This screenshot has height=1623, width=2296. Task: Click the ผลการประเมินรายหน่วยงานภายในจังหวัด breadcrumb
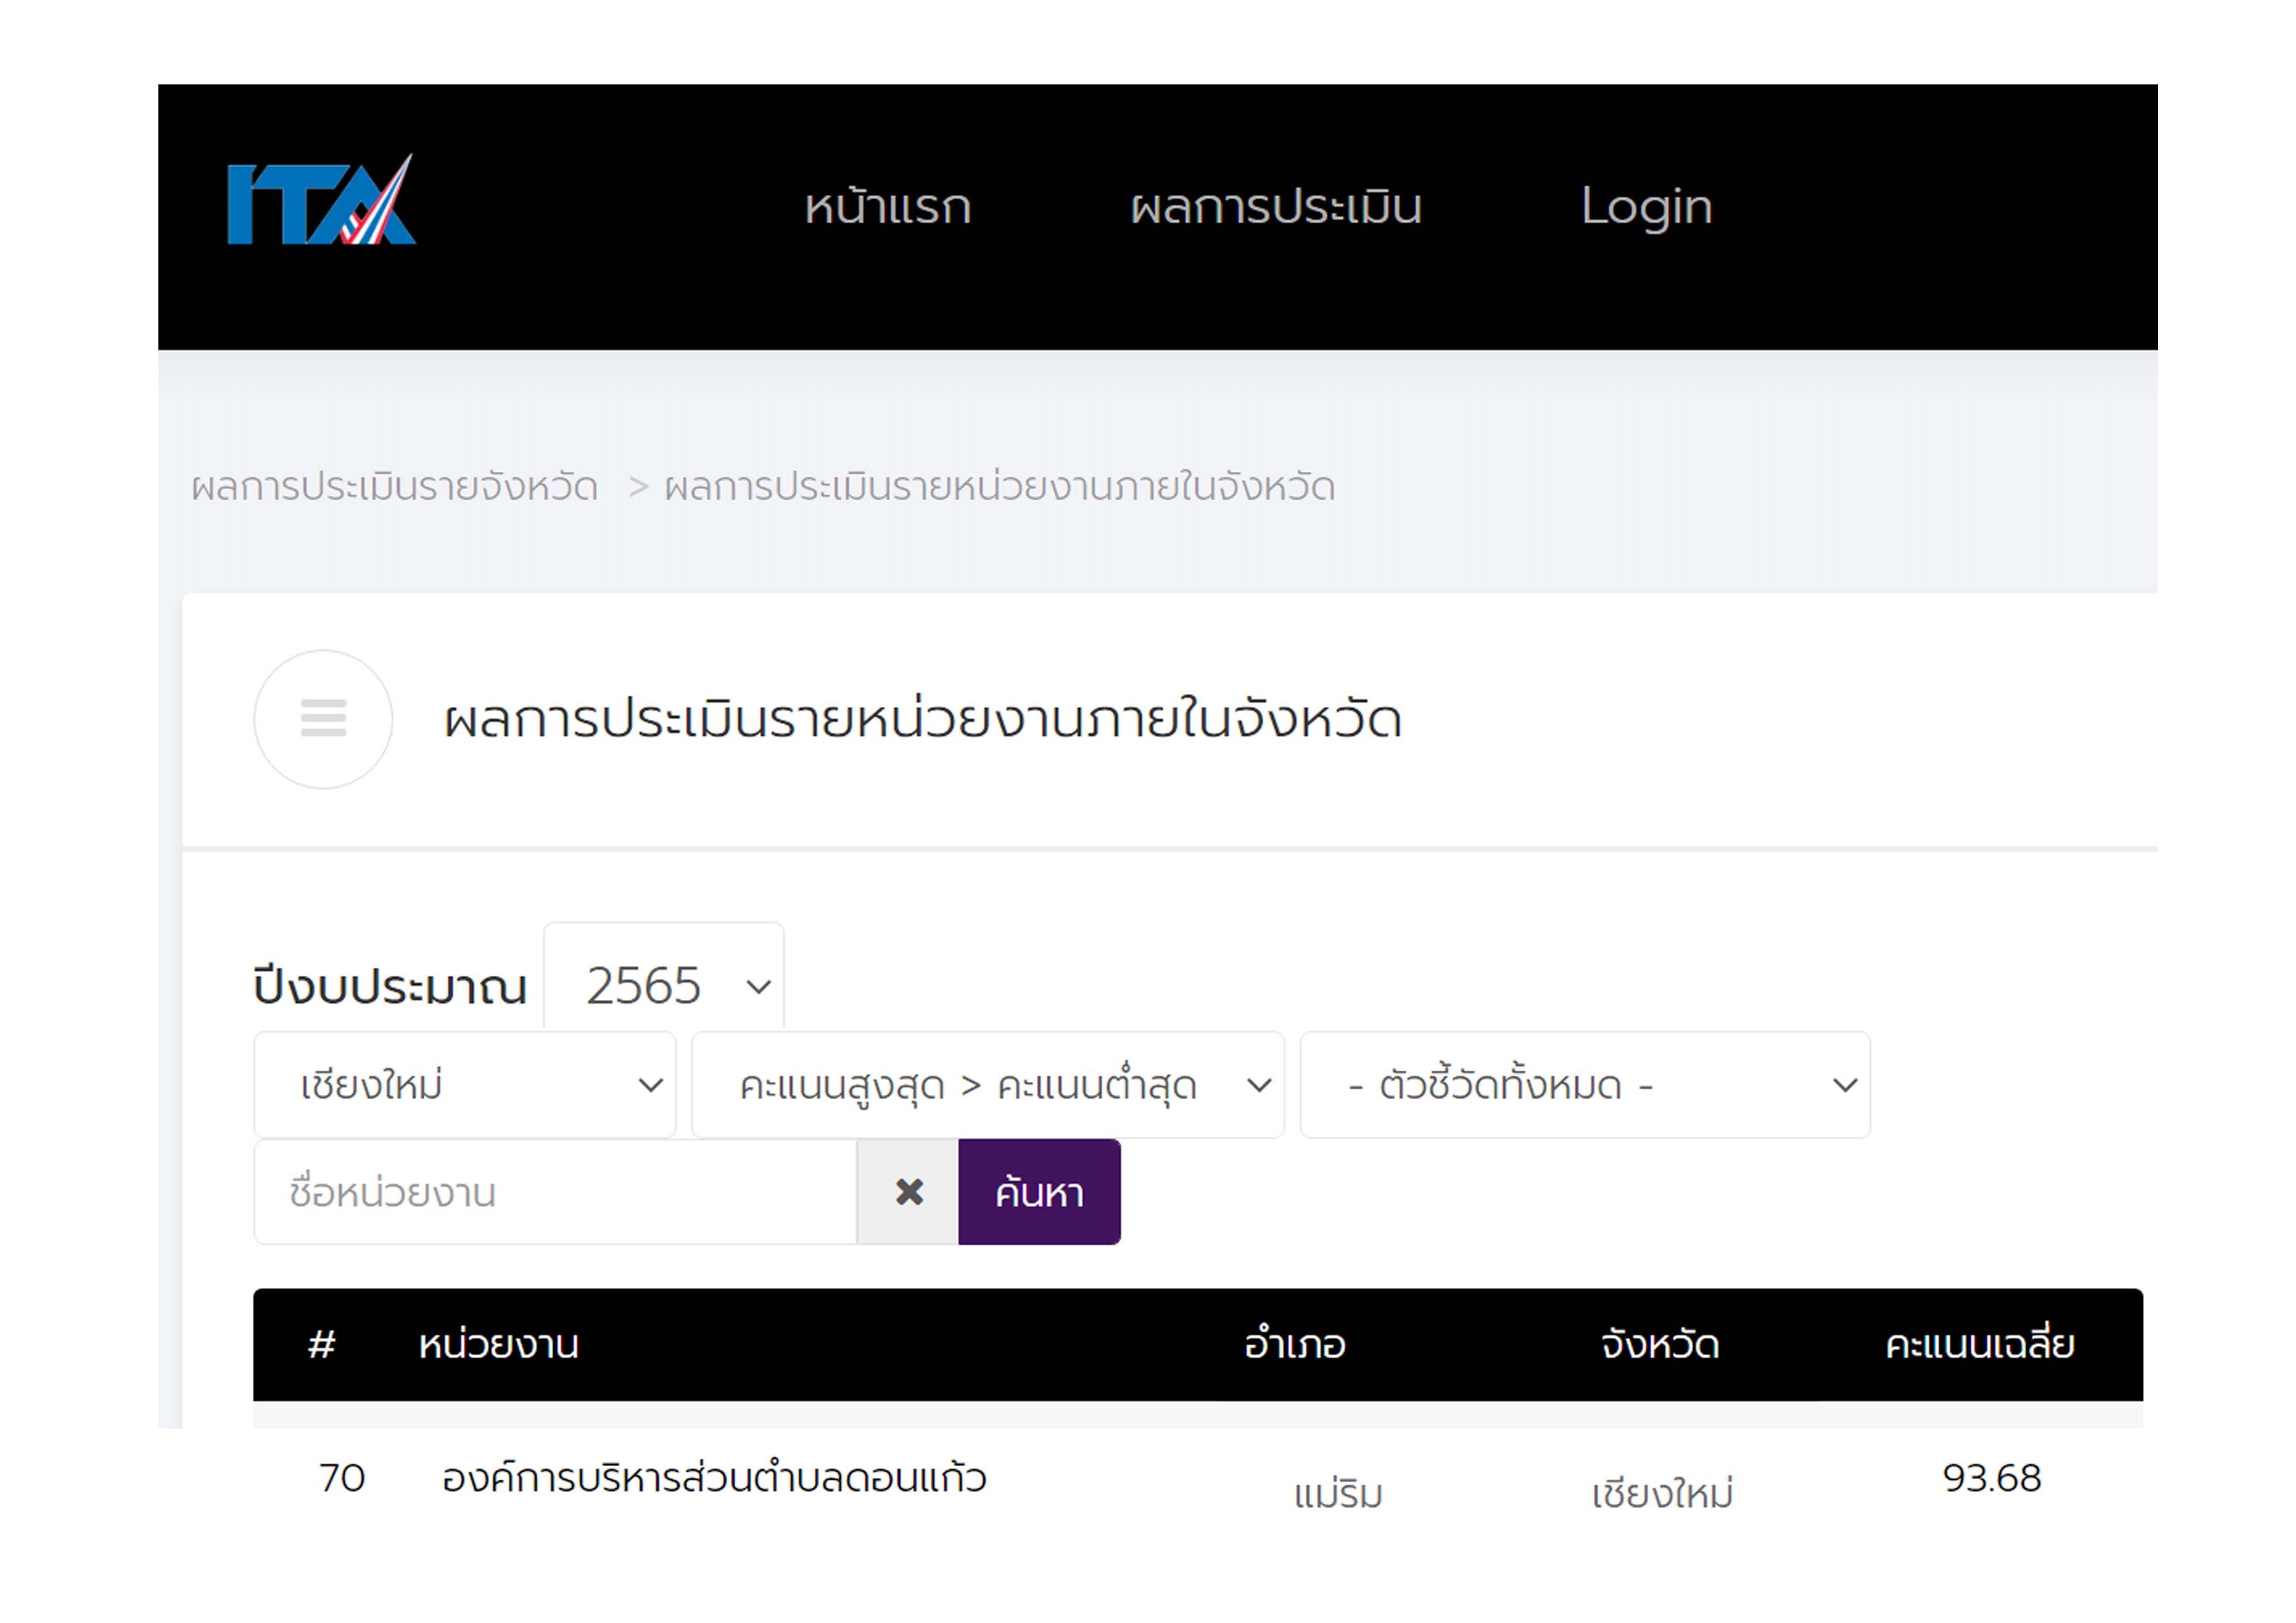click(999, 487)
